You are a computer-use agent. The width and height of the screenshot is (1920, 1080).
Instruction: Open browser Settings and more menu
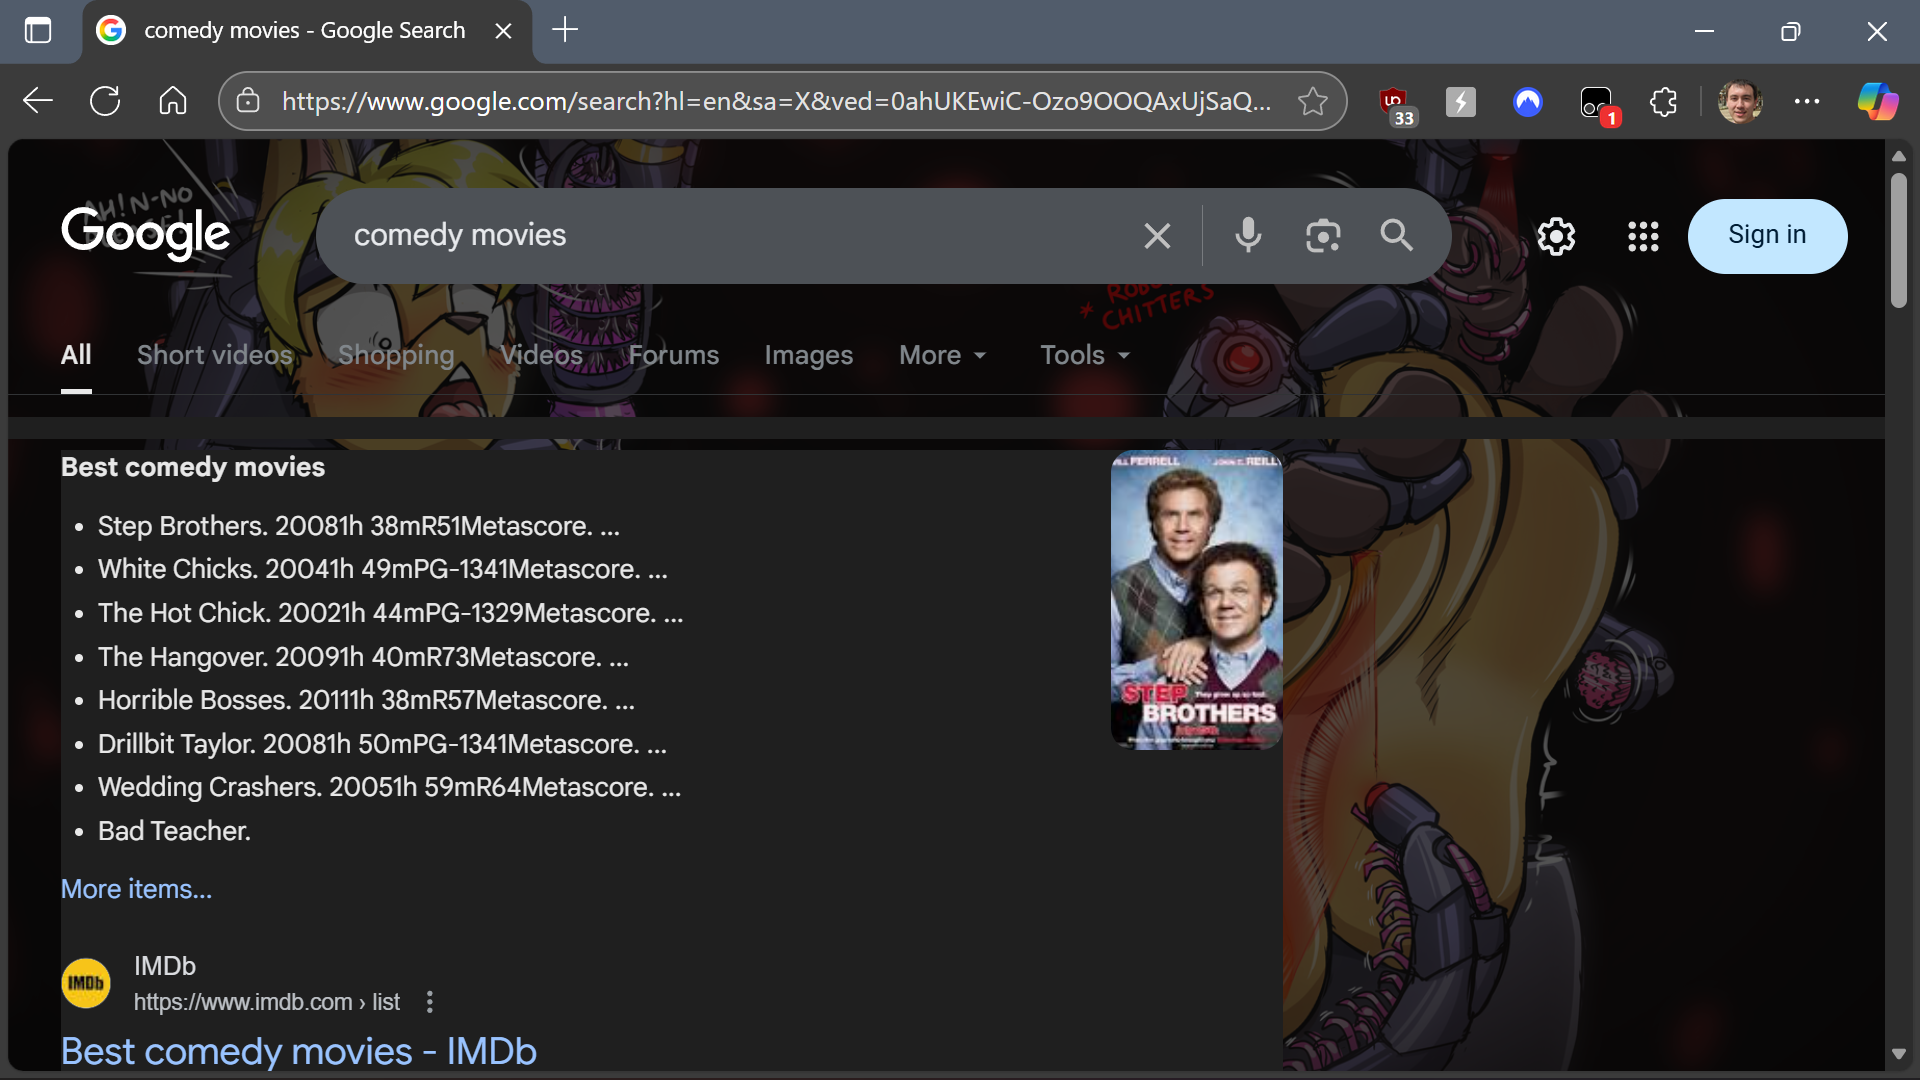[1807, 101]
